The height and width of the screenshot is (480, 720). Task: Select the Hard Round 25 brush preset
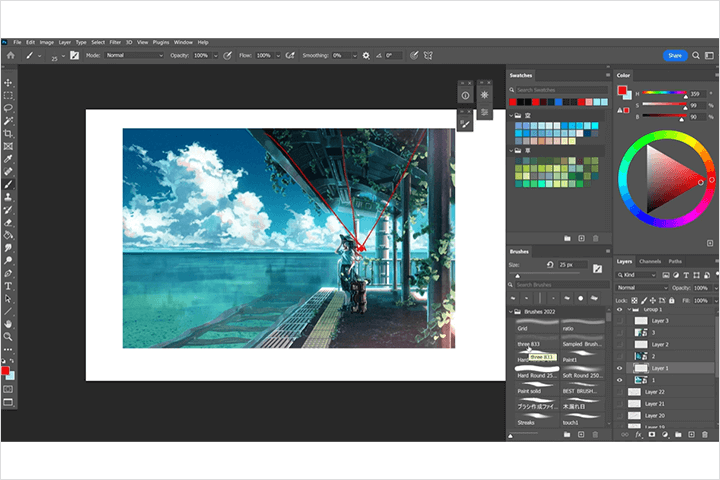(537, 372)
